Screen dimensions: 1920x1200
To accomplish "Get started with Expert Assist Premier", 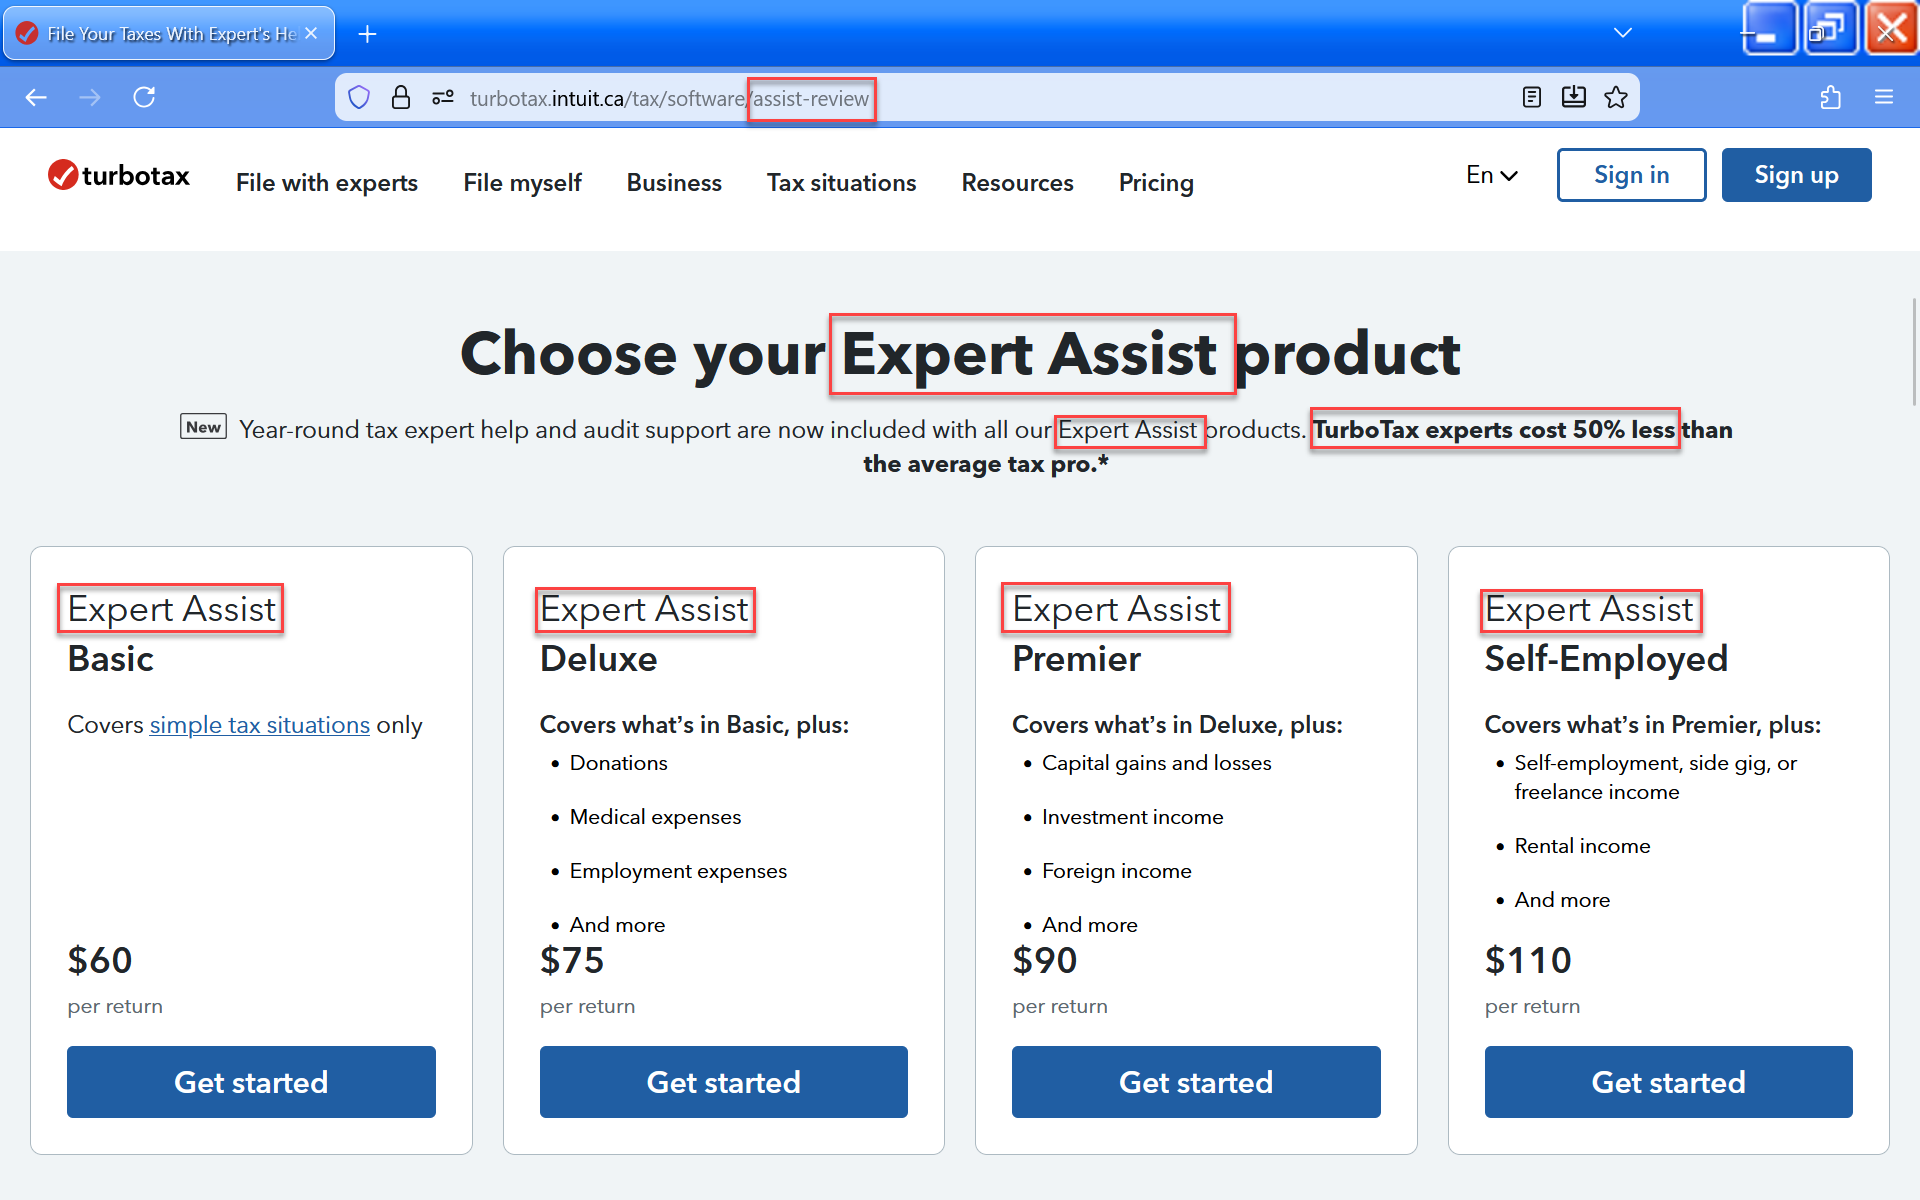I will 1195,1082.
